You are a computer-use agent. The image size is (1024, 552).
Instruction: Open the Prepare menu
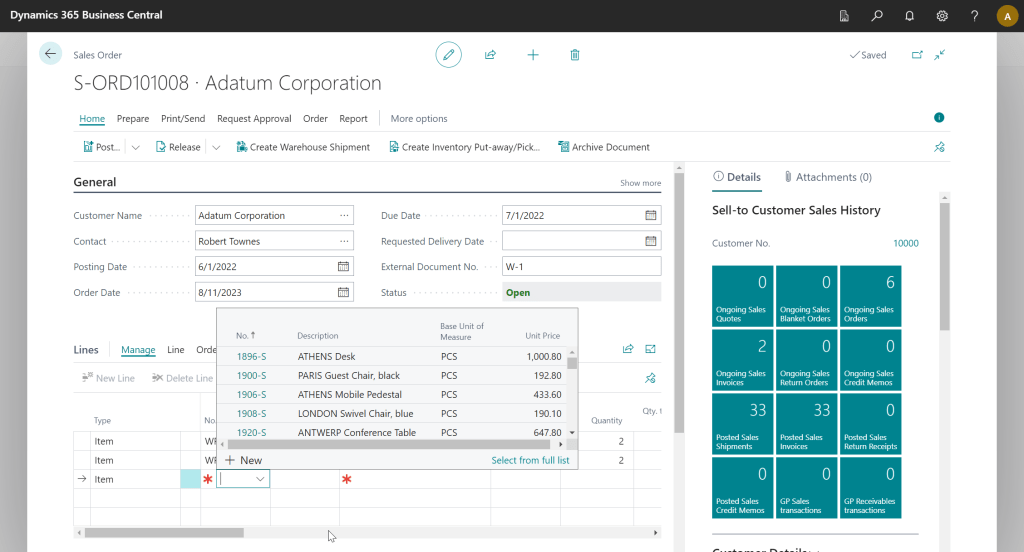133,118
